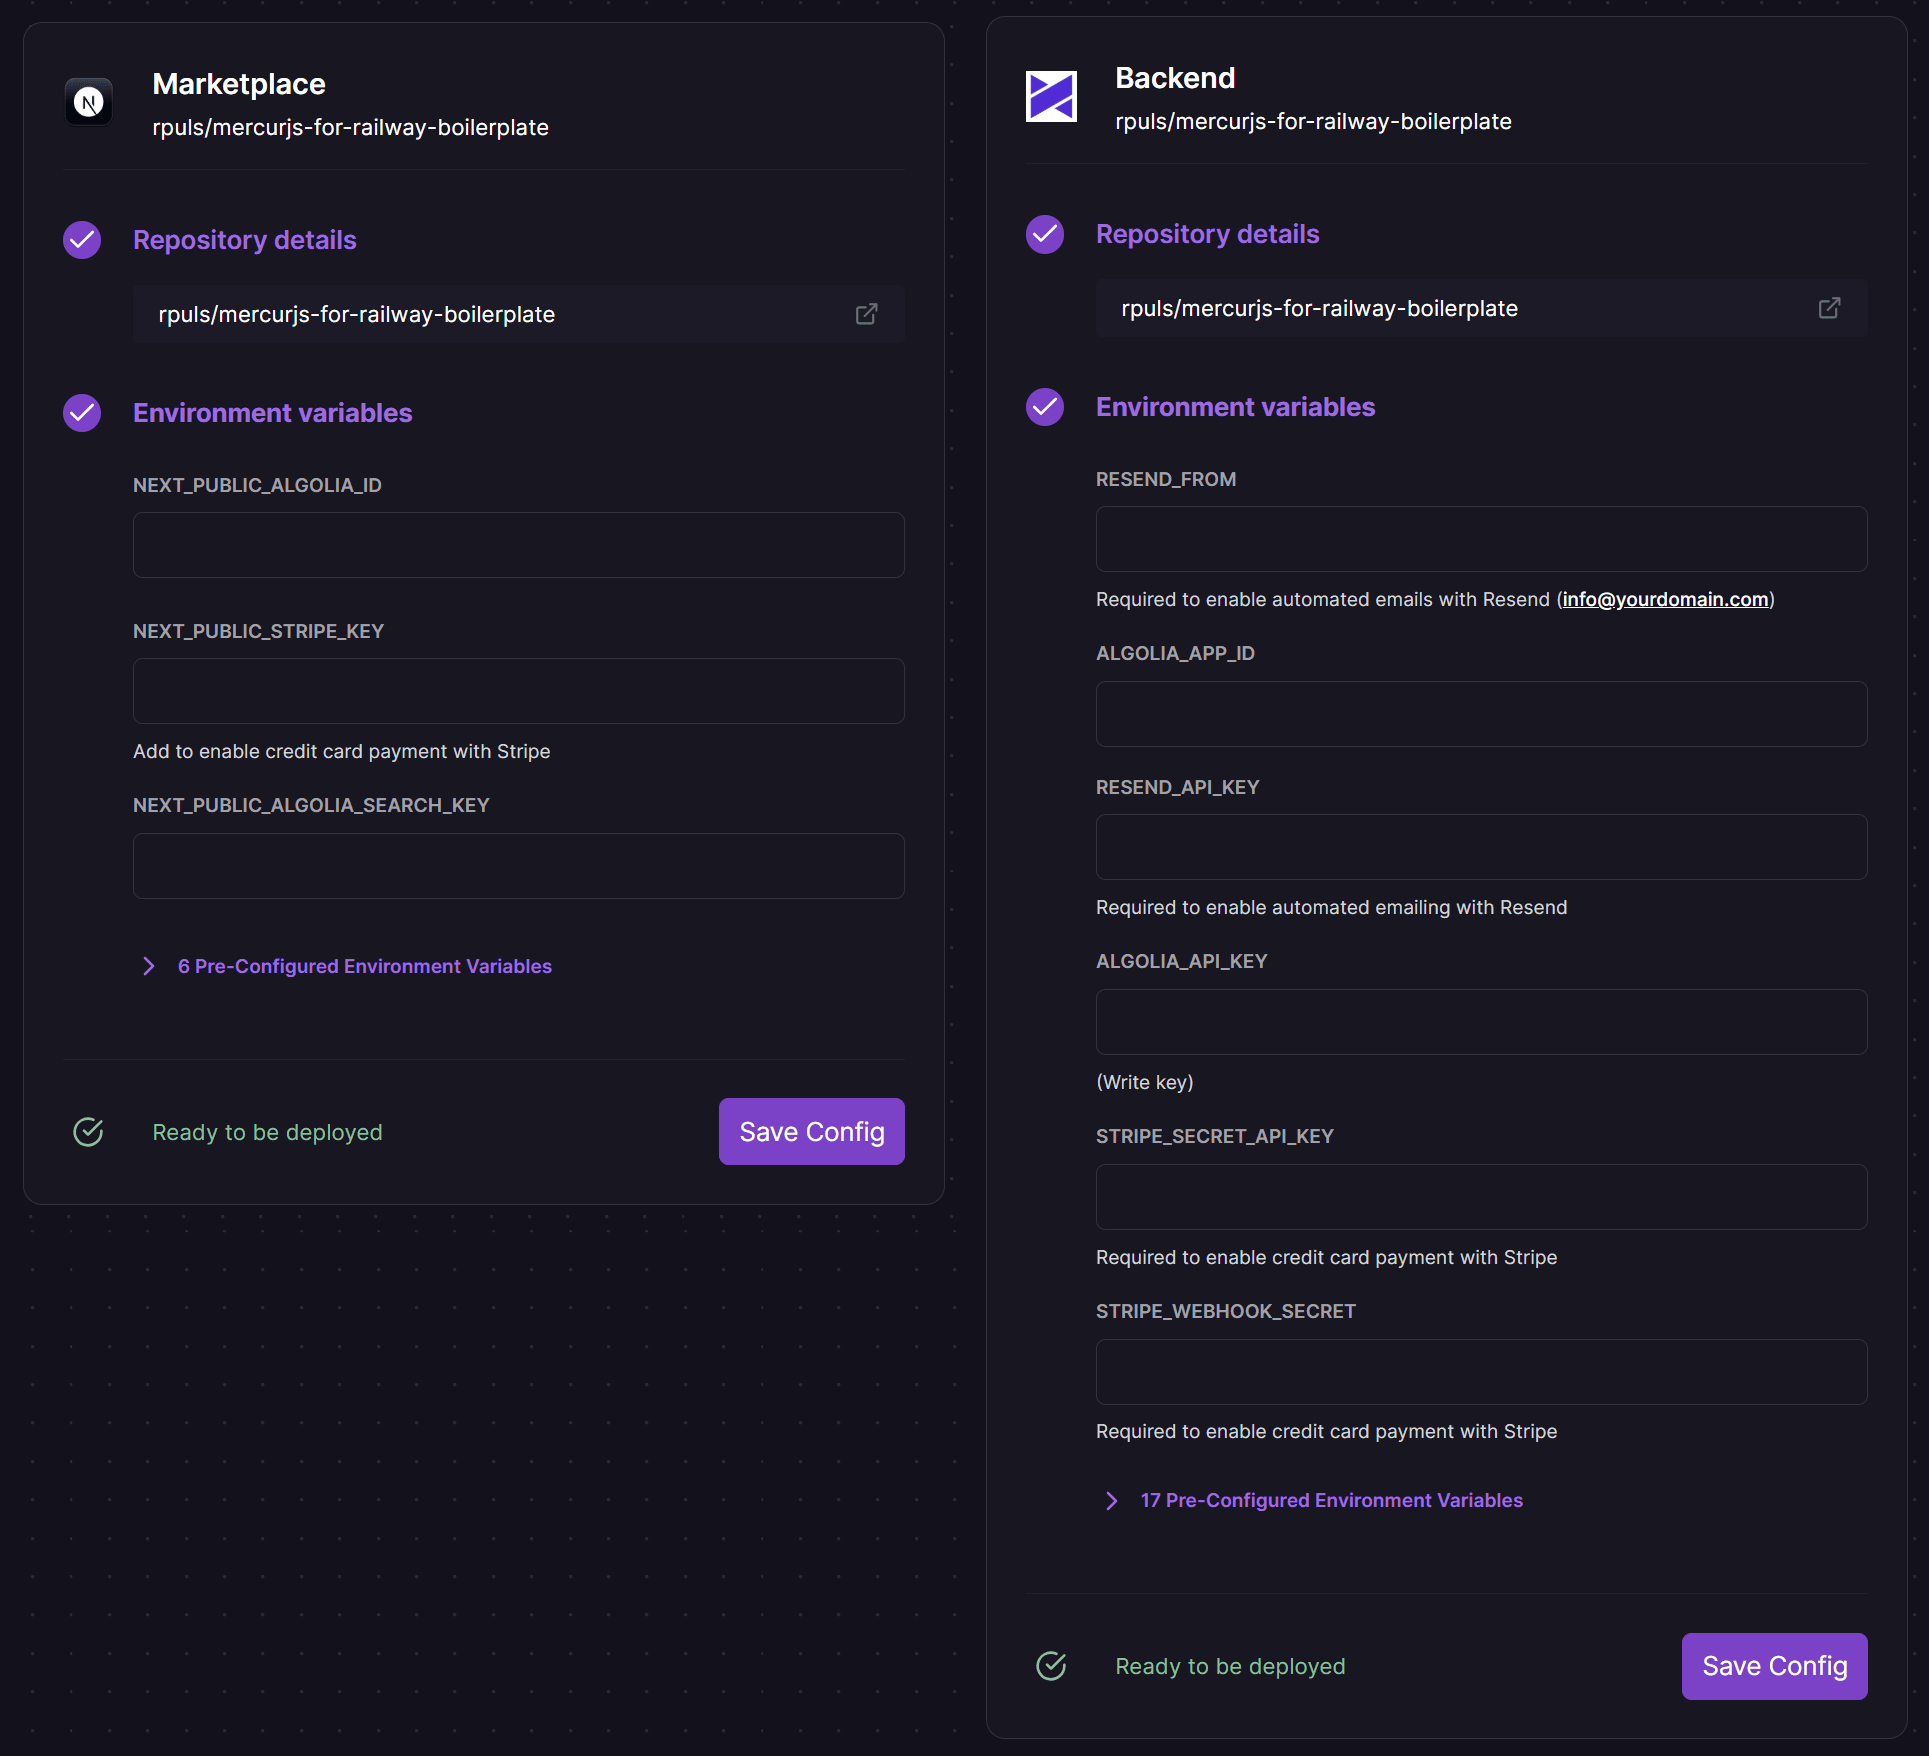The image size is (1929, 1756).
Task: Click Backend Repository details checkmark icon
Action: [1045, 234]
